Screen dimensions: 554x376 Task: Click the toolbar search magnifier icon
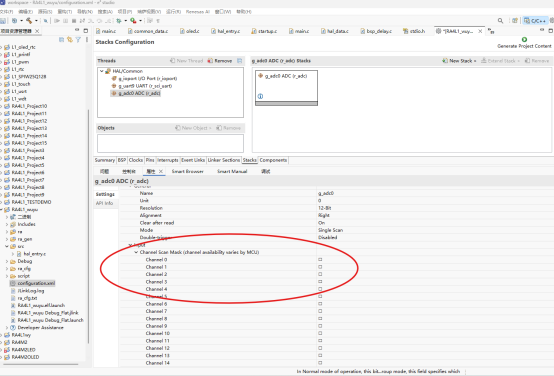pos(500,21)
